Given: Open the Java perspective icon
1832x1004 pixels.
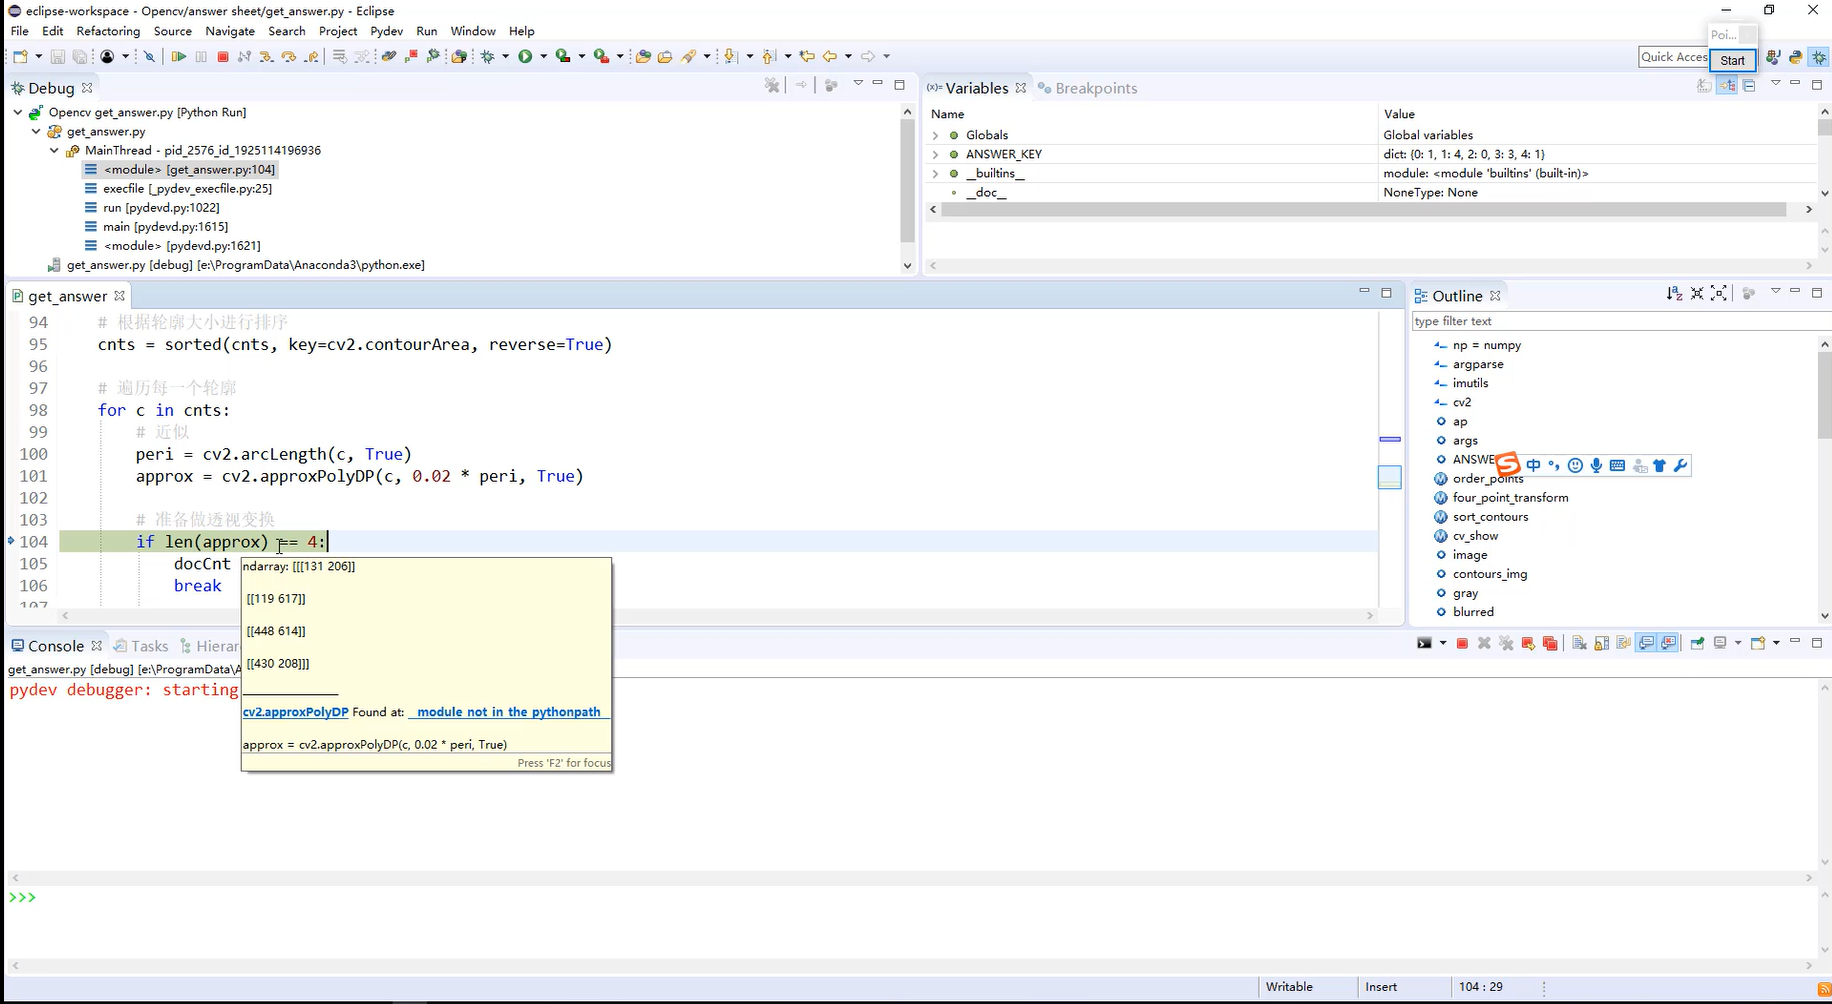Looking at the screenshot, I should 1773,58.
